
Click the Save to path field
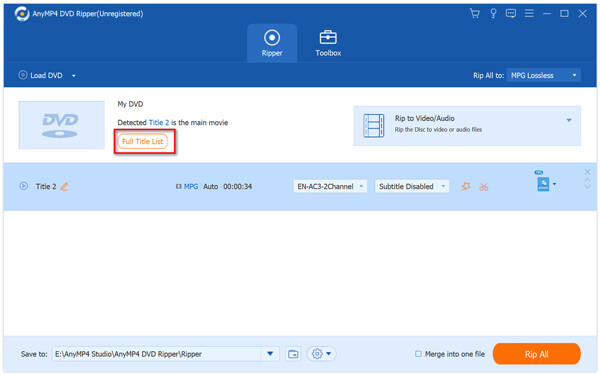pos(156,354)
